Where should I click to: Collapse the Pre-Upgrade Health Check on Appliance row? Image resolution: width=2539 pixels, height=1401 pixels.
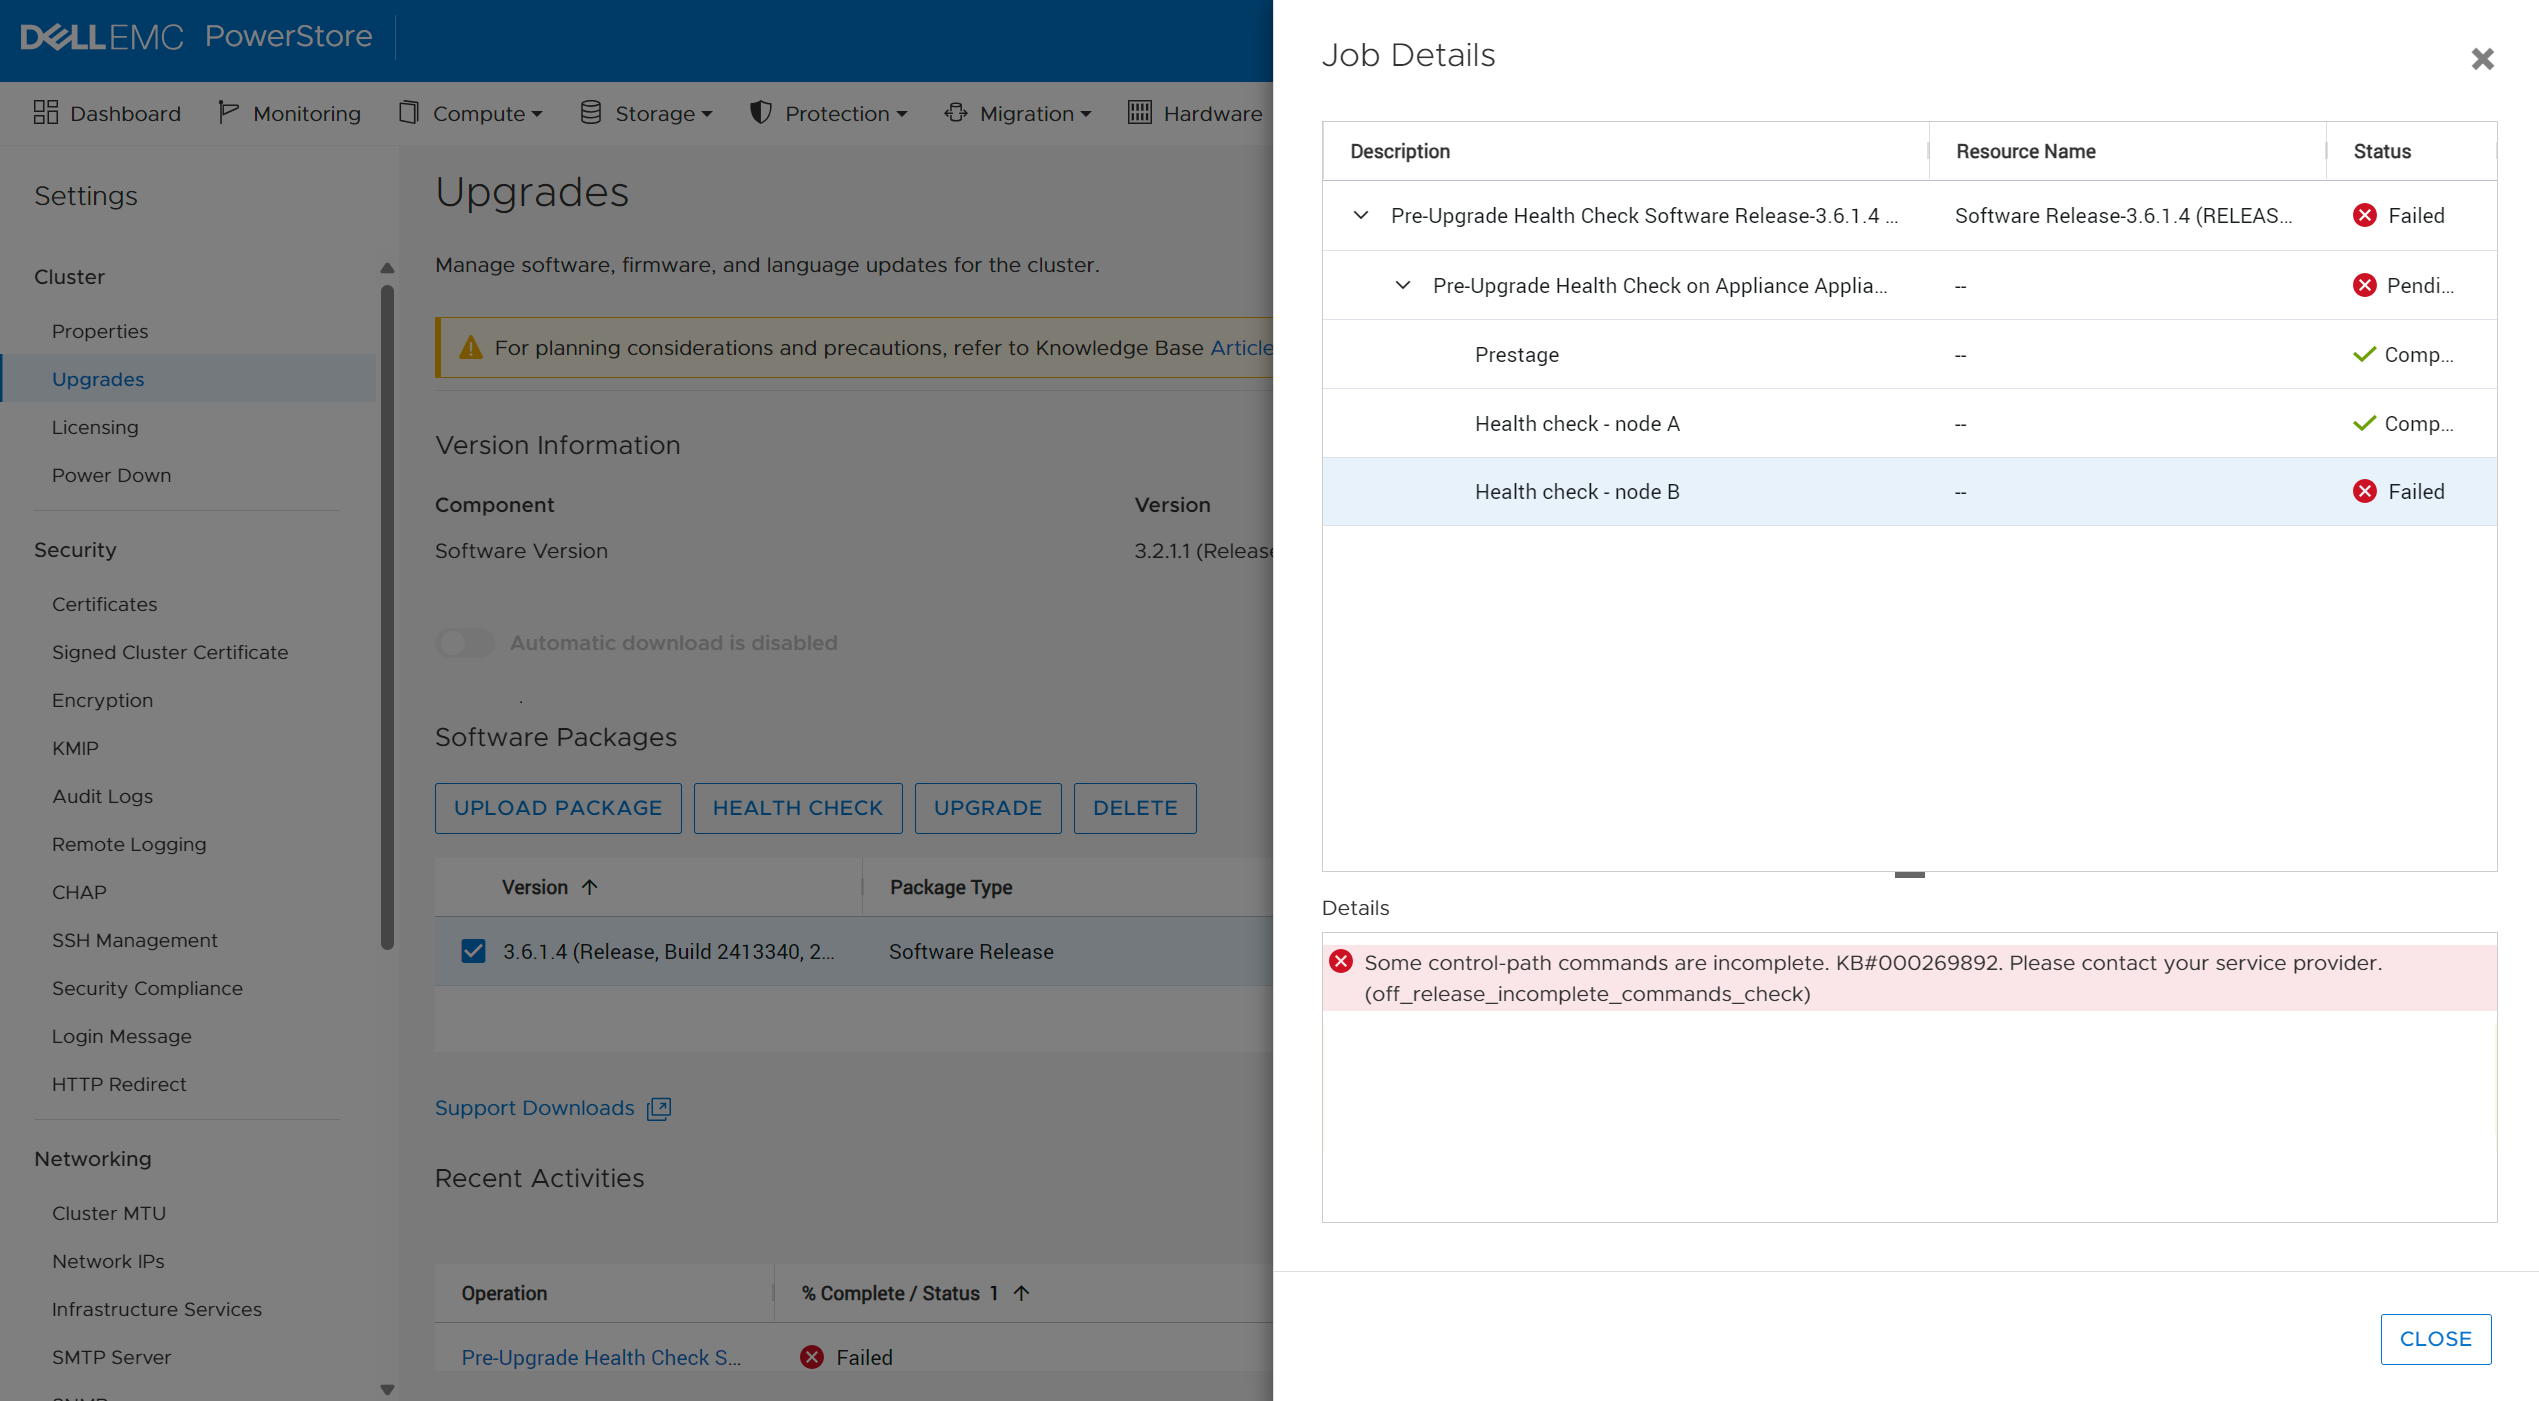1404,285
